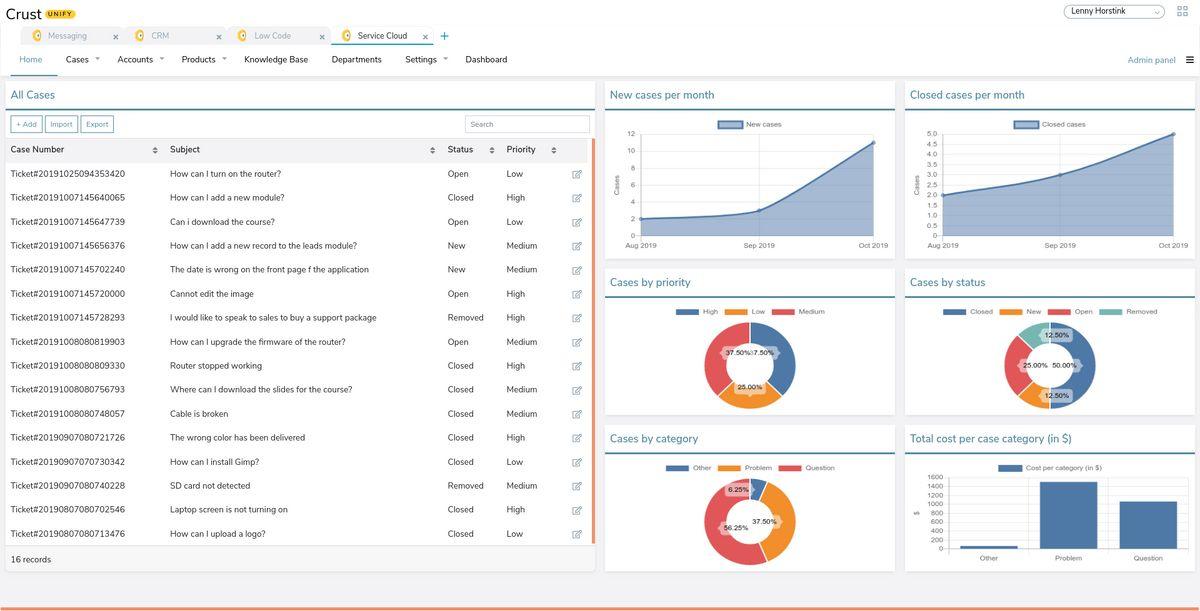Edit the 'How can I install Gimp?' case
The width and height of the screenshot is (1200, 611).
[x=577, y=462]
